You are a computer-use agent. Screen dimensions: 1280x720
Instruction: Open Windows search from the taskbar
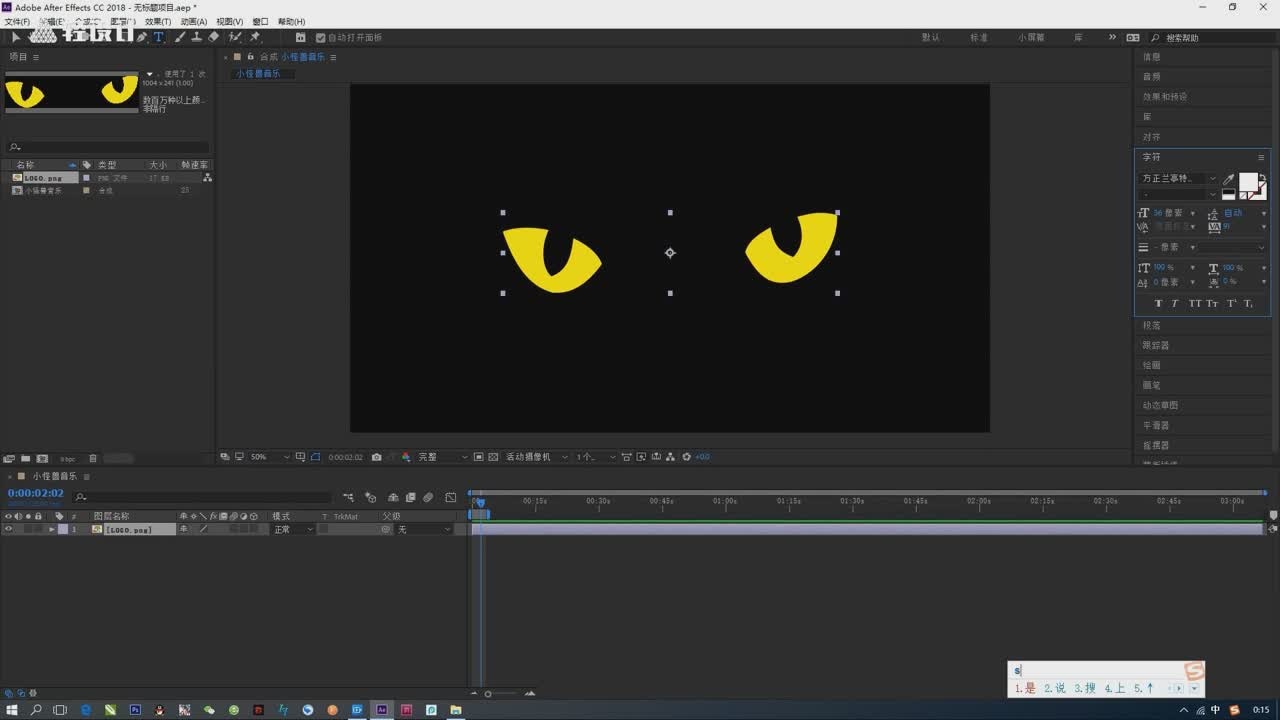[36, 710]
